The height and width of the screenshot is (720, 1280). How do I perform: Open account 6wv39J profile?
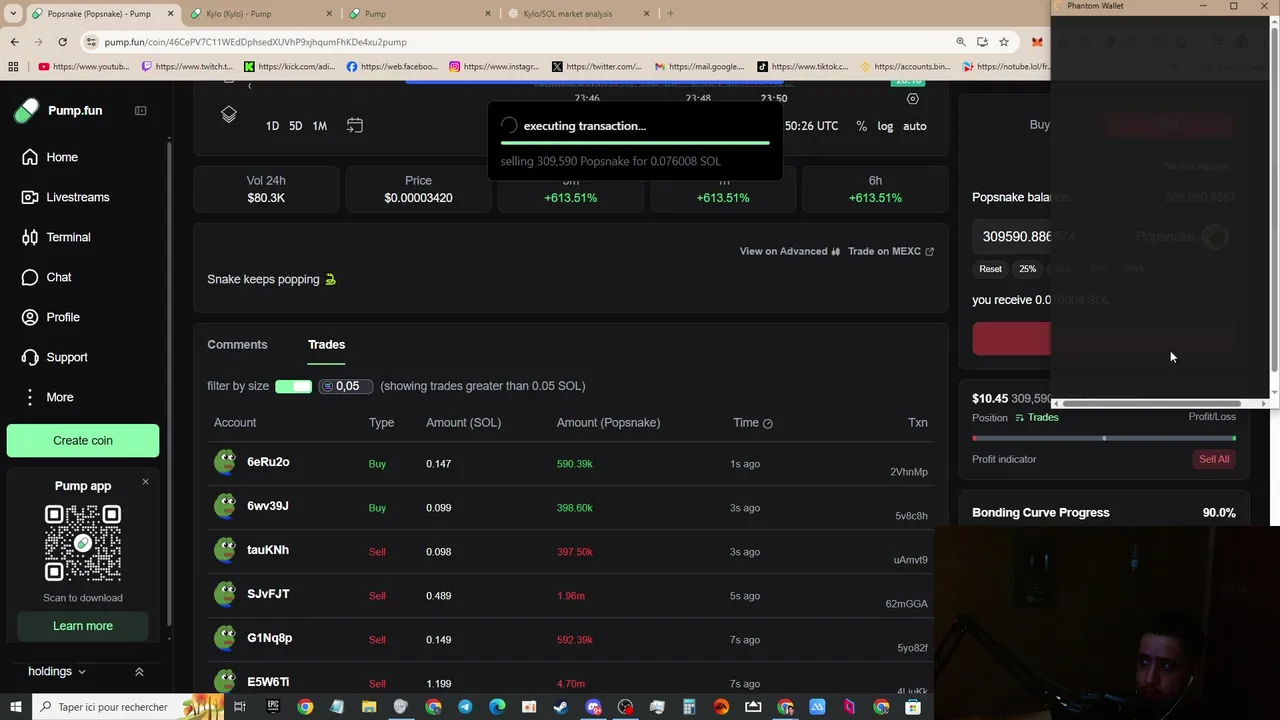coord(268,506)
